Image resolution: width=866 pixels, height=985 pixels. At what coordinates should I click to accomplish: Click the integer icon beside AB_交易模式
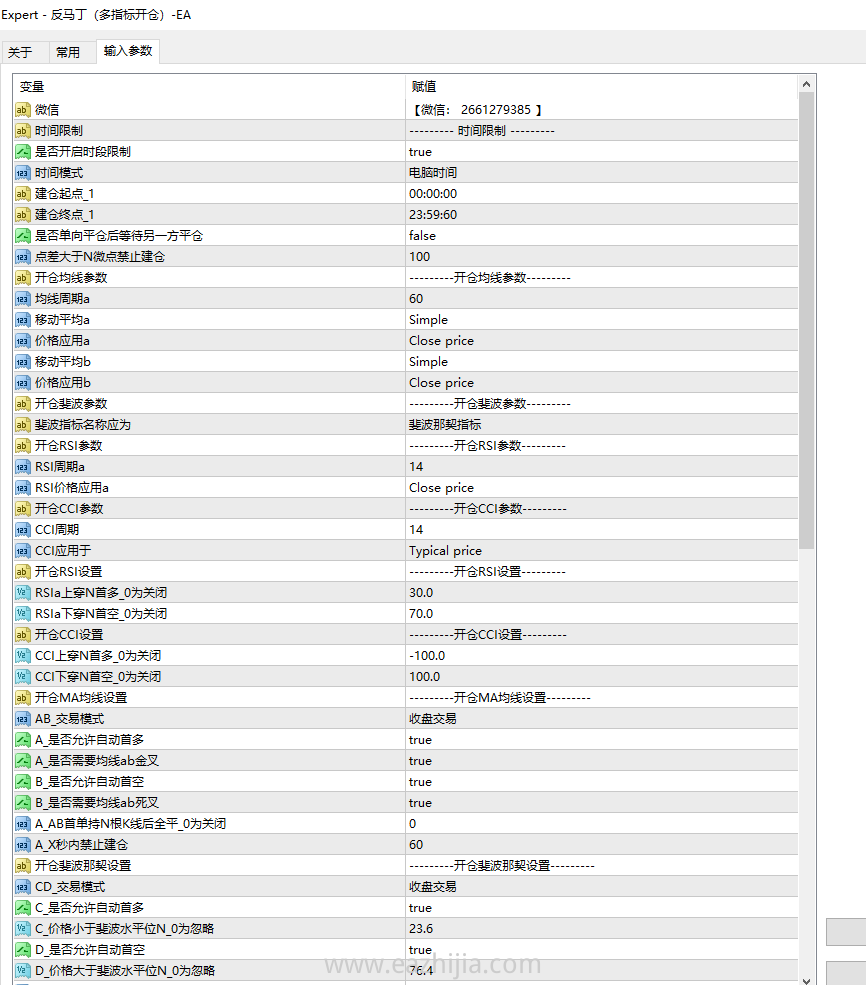(23, 719)
